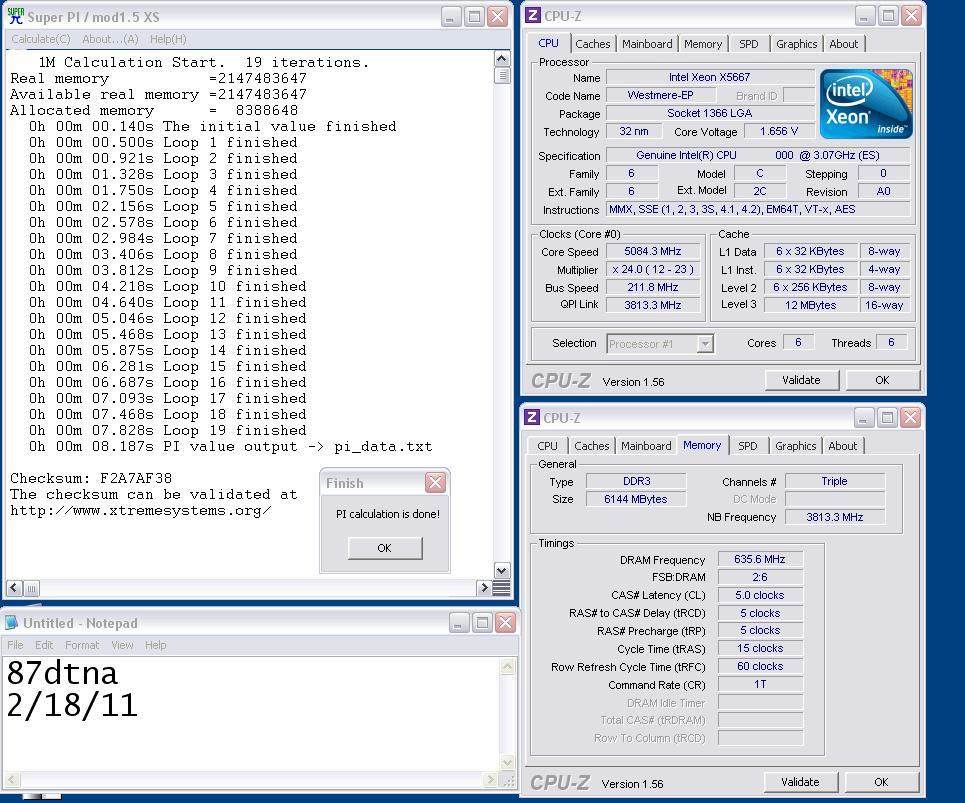Minimize the top CPU-Z window
This screenshot has width=965, height=803.
pos(865,16)
